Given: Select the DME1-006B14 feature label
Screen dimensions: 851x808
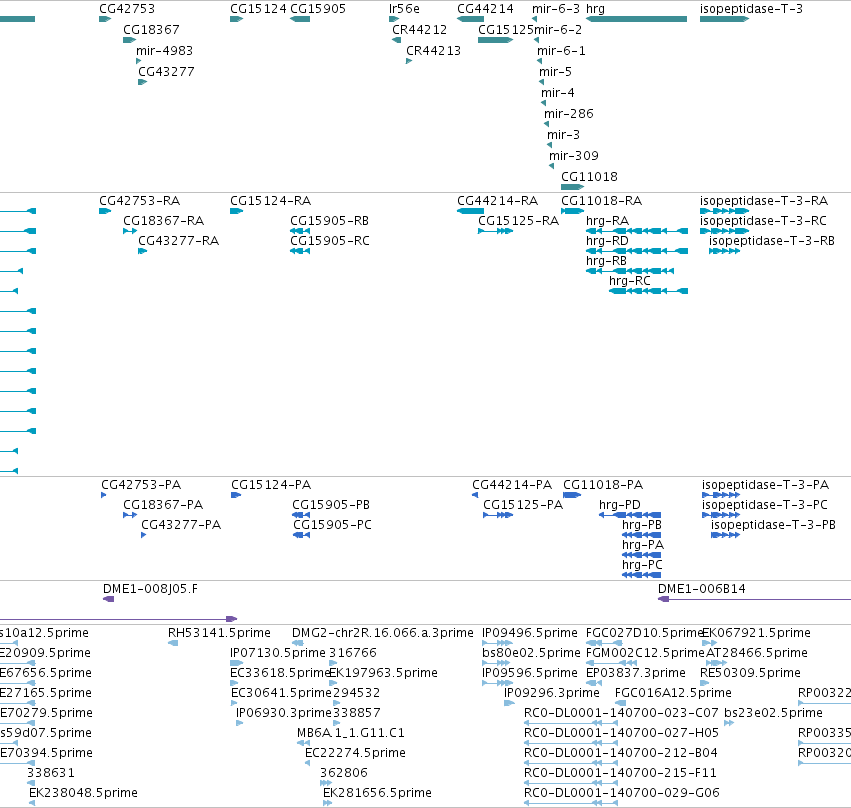Looking at the screenshot, I should point(702,589).
